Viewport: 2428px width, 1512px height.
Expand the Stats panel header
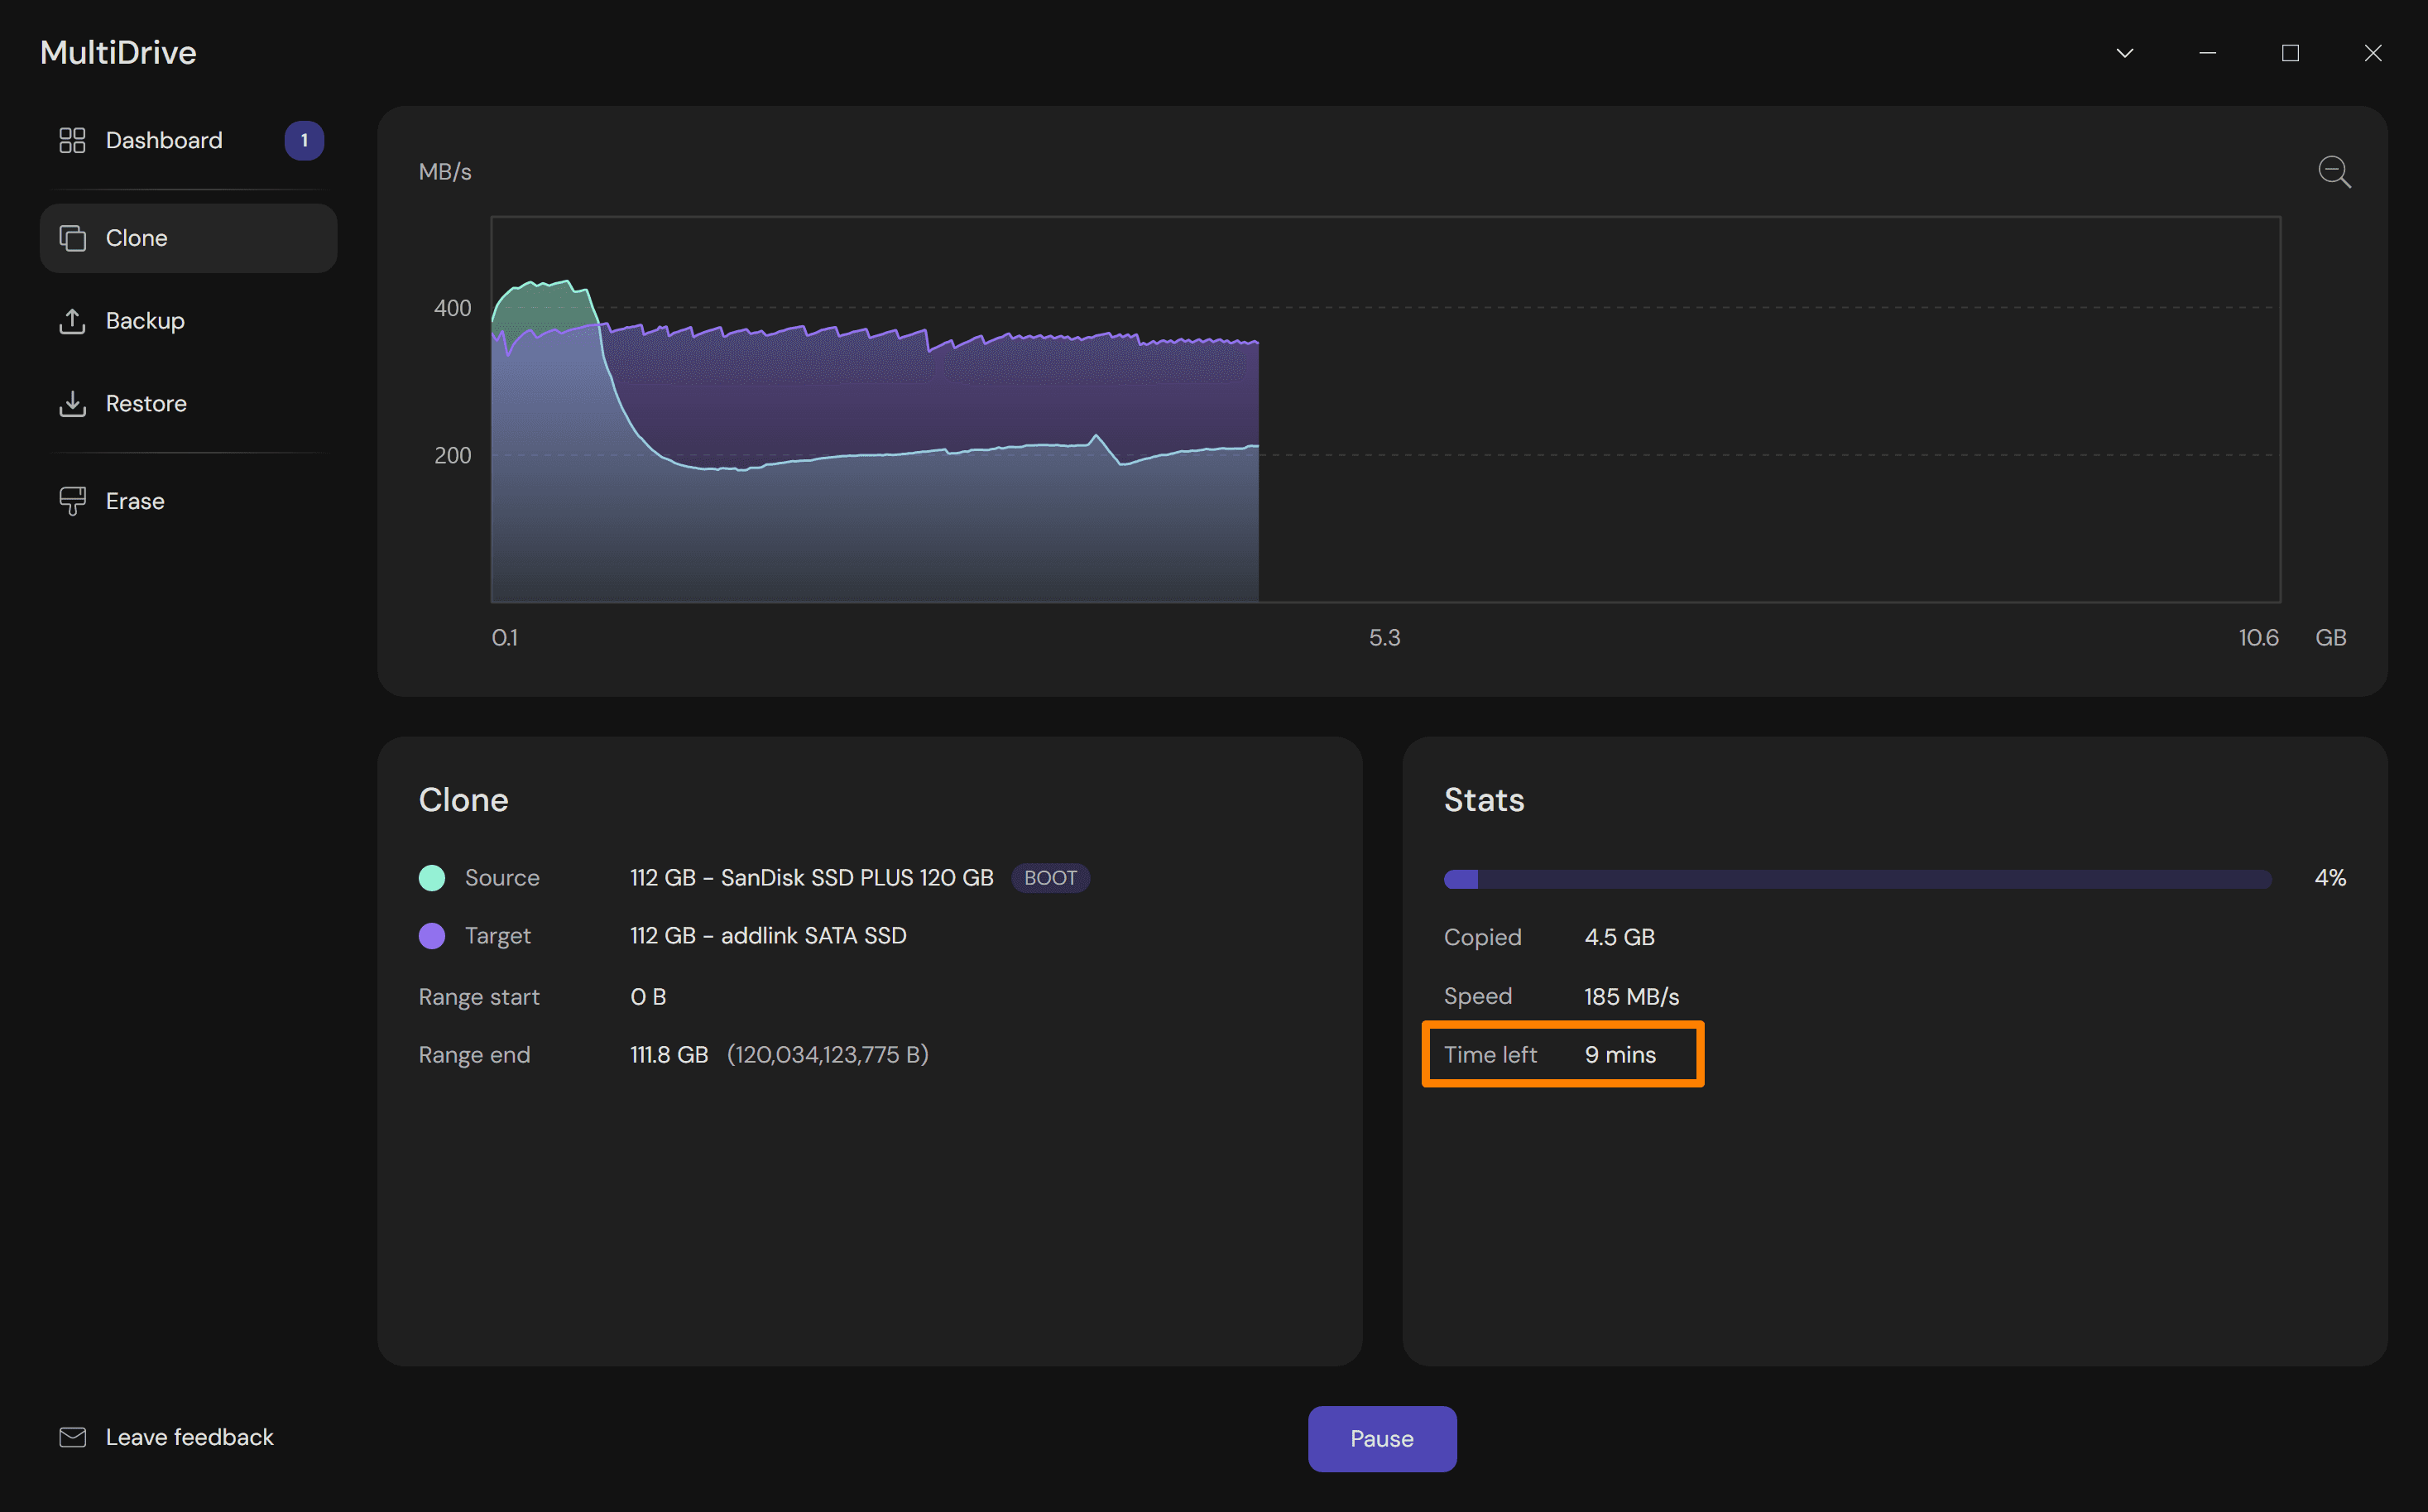1483,799
